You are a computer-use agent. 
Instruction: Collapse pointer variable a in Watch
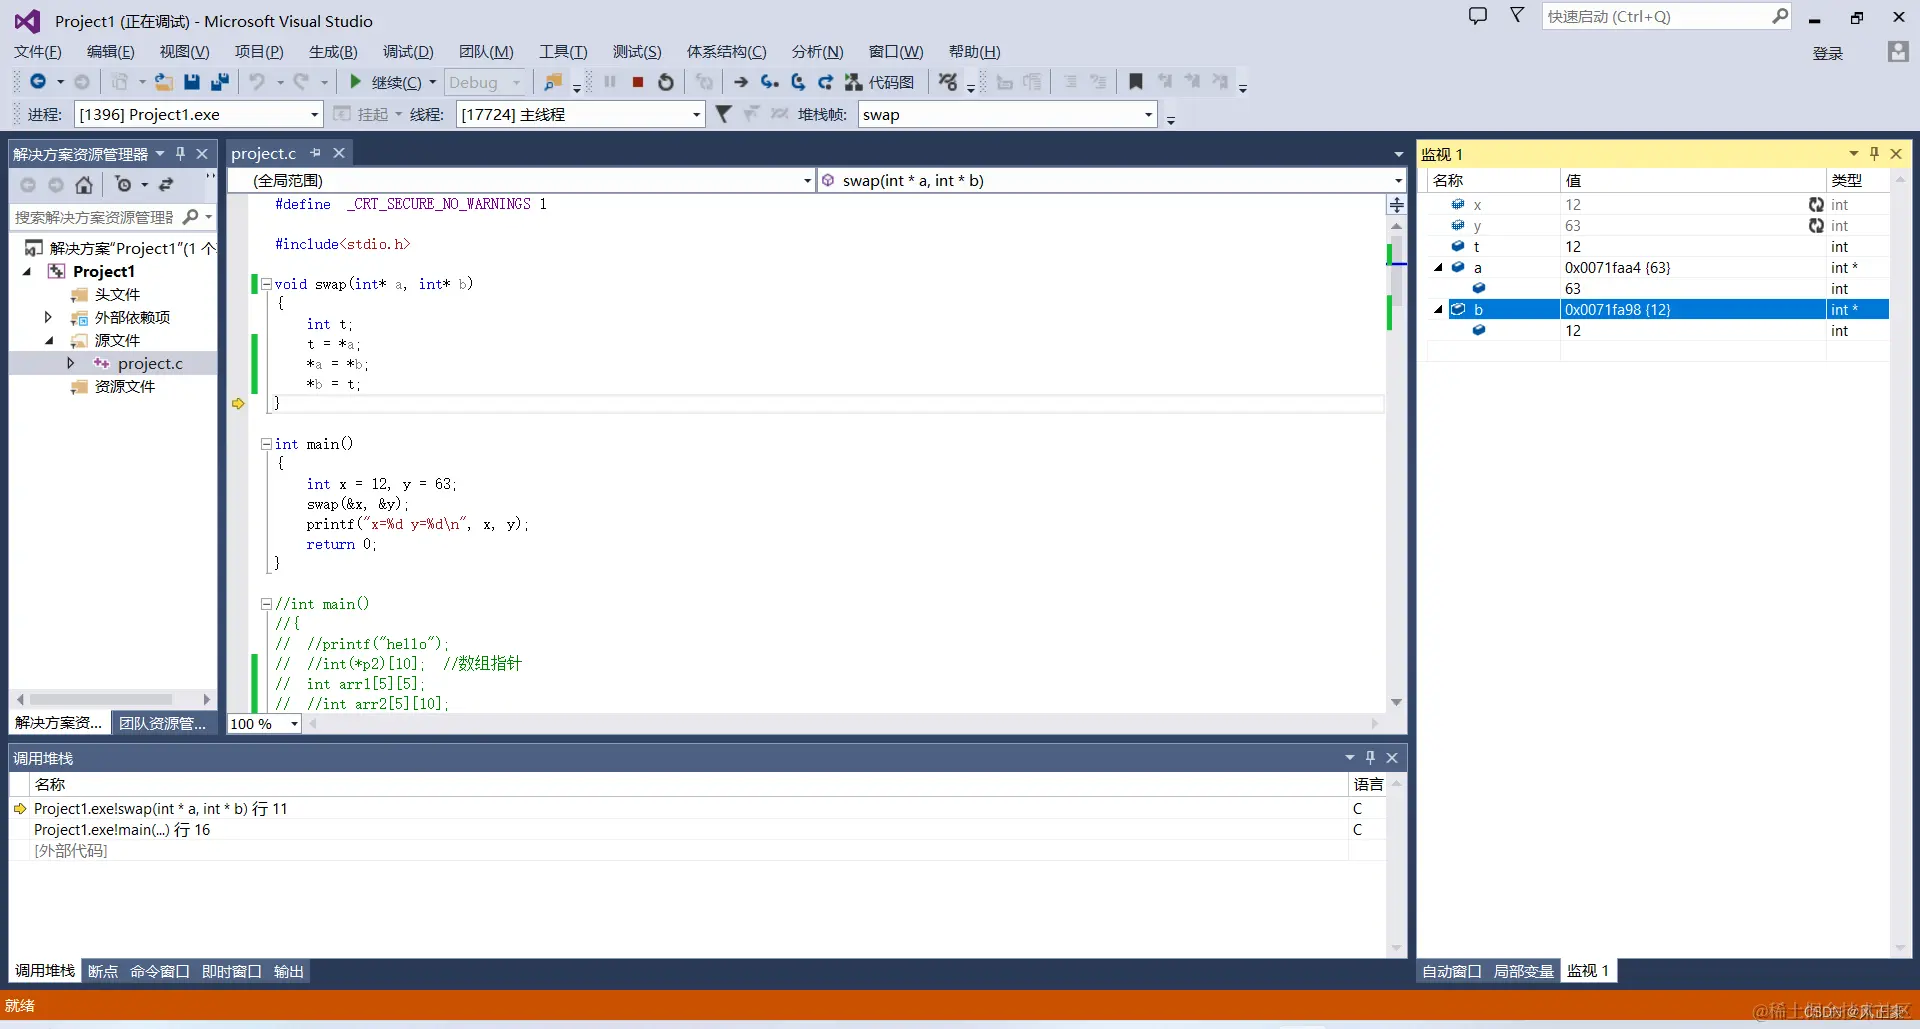pos(1438,267)
